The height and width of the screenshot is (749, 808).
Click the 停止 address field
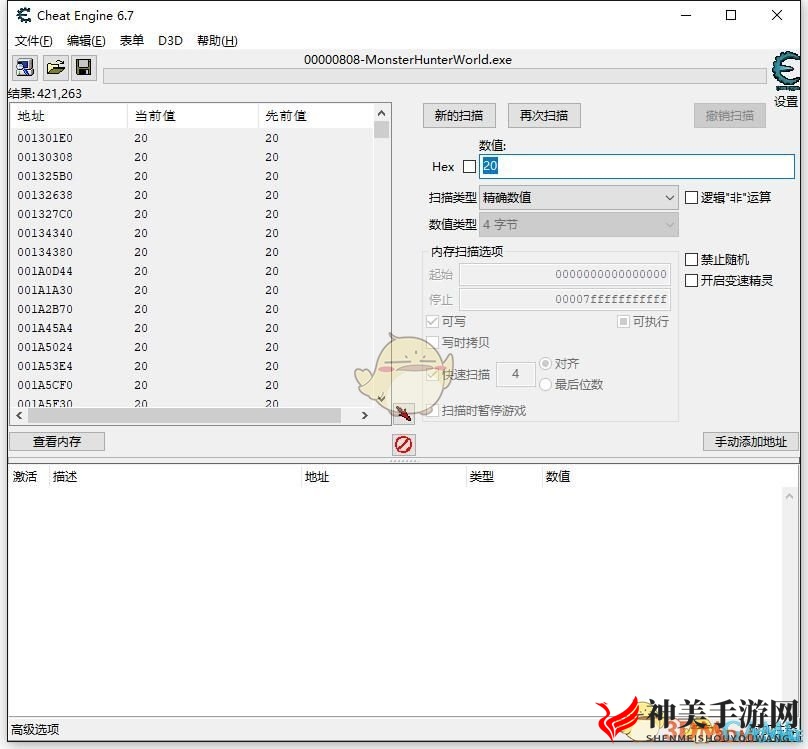(565, 299)
